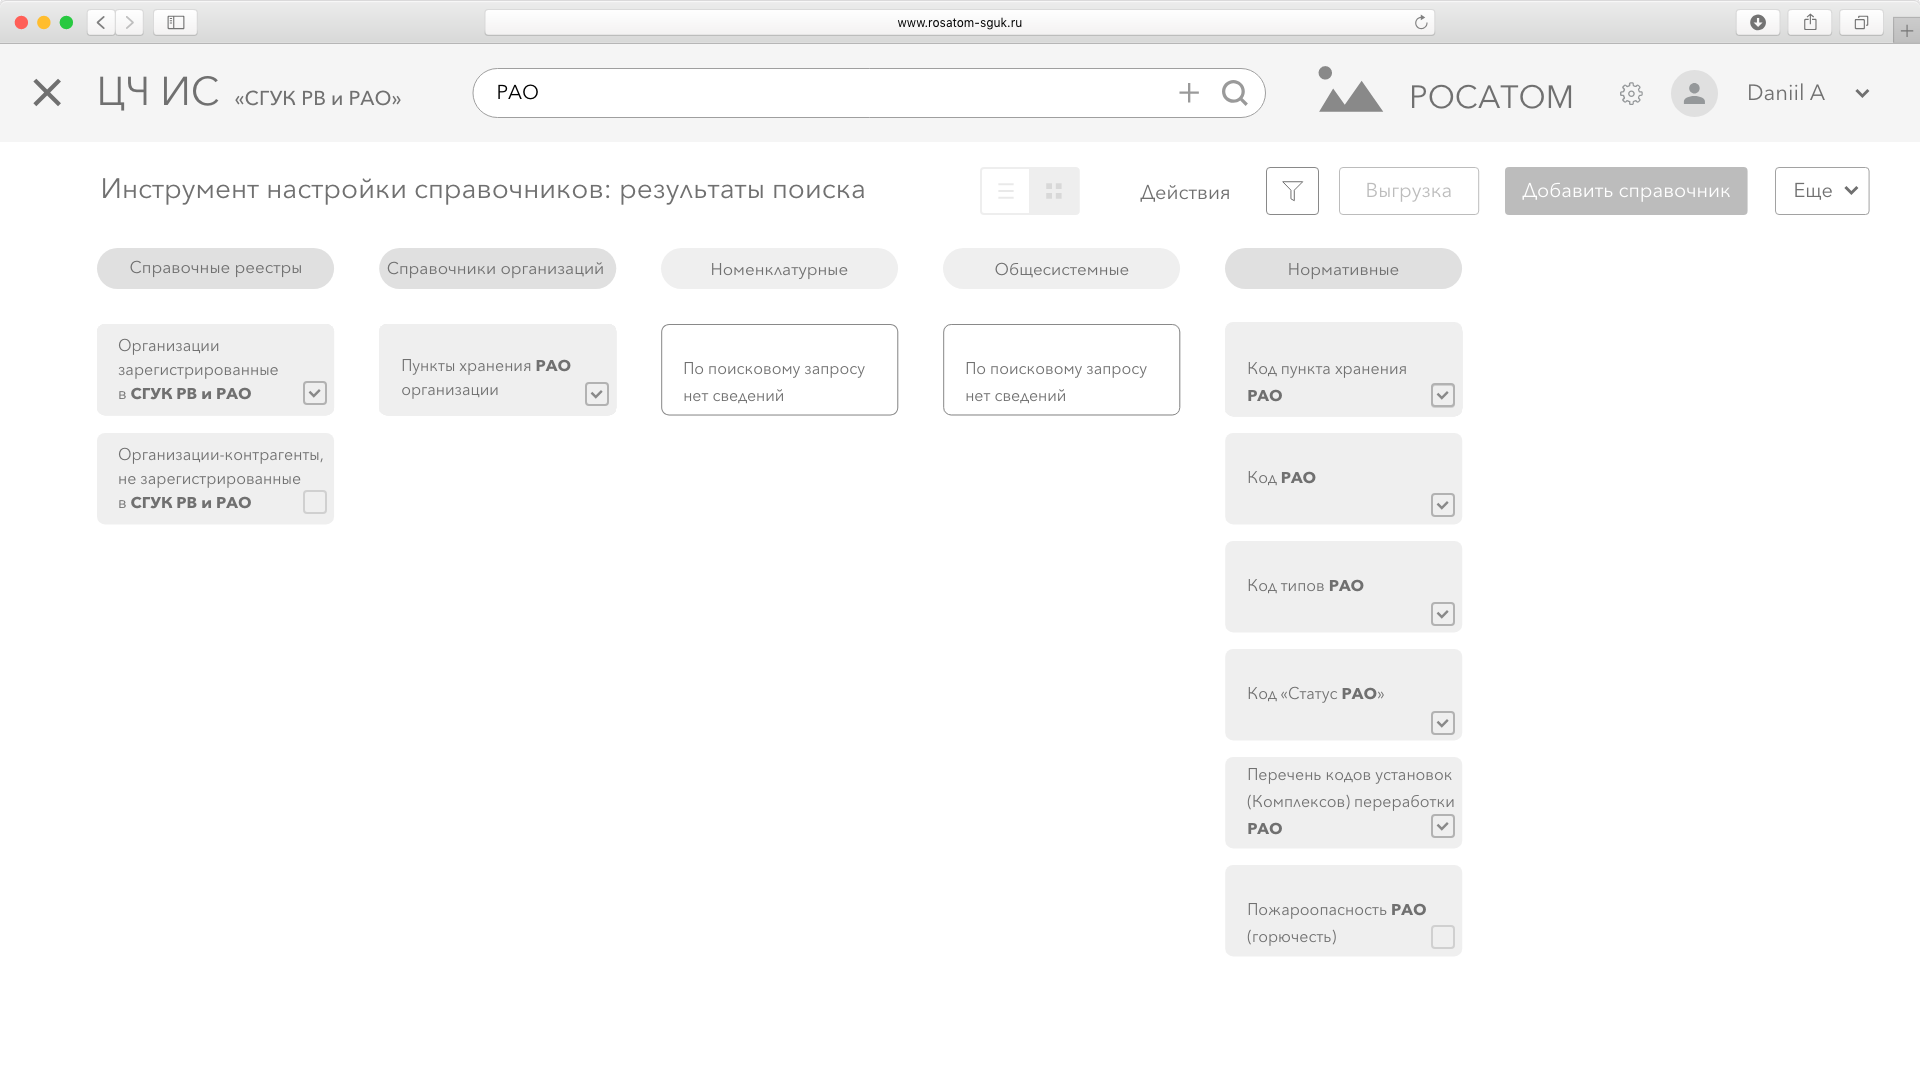Image resolution: width=1920 pixels, height=1080 pixels.
Task: Toggle the 'Код РАО' card checkbox
Action: click(x=1443, y=505)
